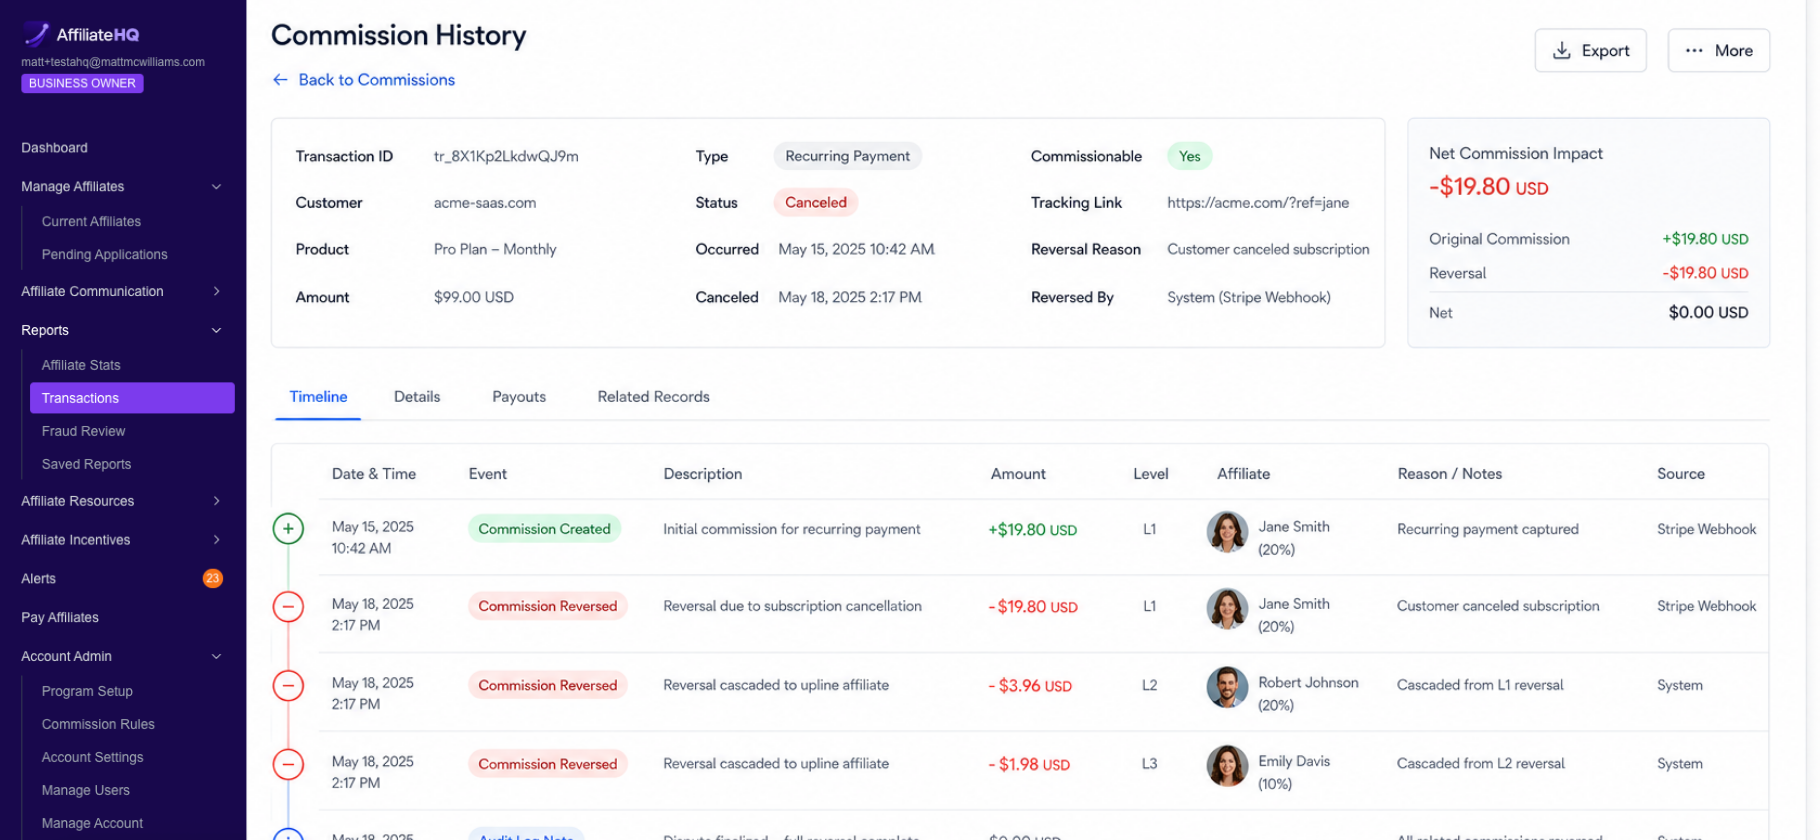Viewport: 1820px width, 840px height.
Task: Click the red minus marker for Jane Smith reversal
Action: (x=288, y=606)
